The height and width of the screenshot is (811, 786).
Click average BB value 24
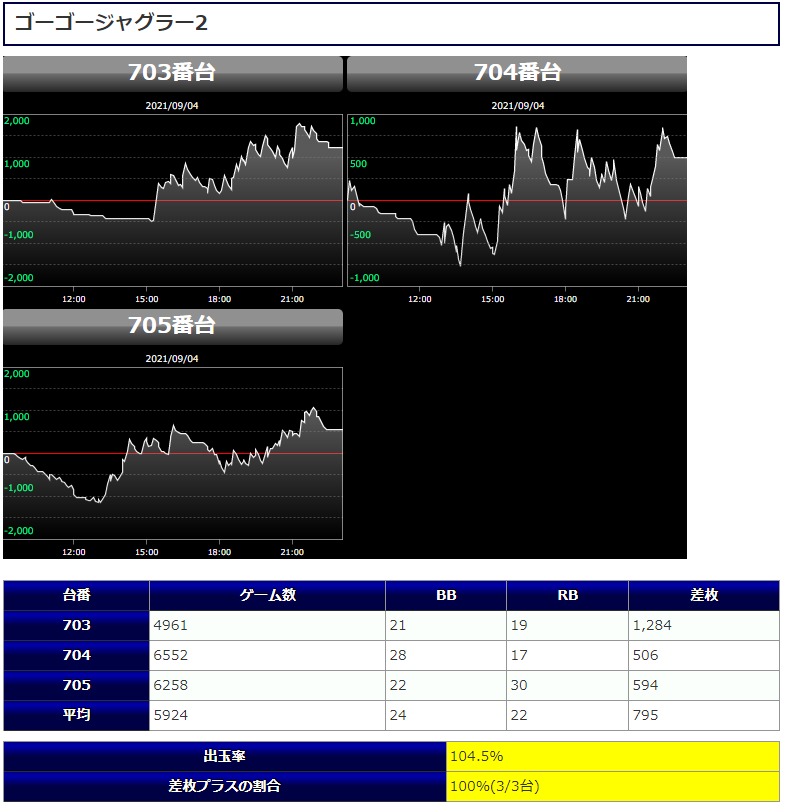pyautogui.click(x=446, y=715)
